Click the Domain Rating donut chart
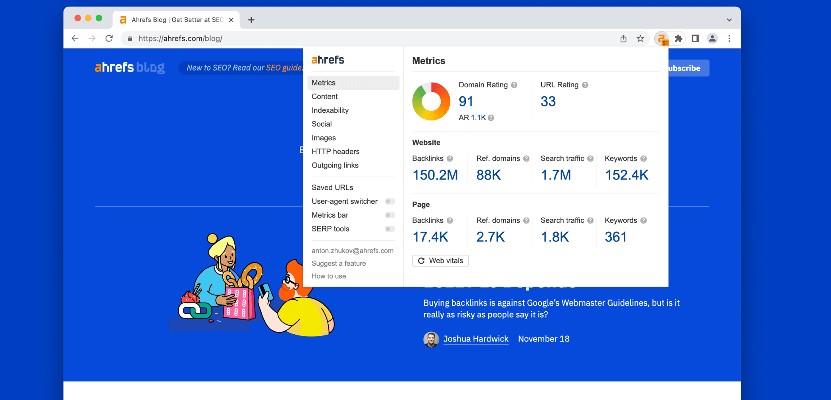The image size is (831, 400). click(433, 101)
